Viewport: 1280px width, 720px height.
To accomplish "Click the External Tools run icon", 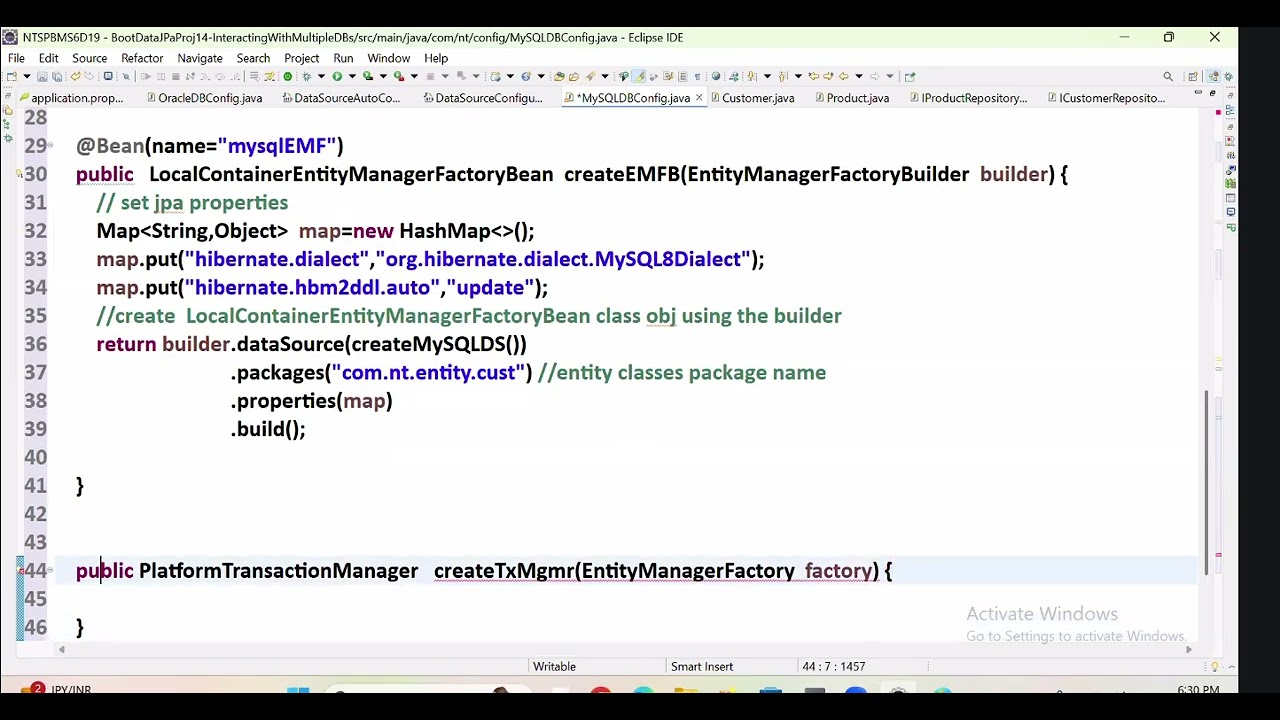I will (398, 76).
